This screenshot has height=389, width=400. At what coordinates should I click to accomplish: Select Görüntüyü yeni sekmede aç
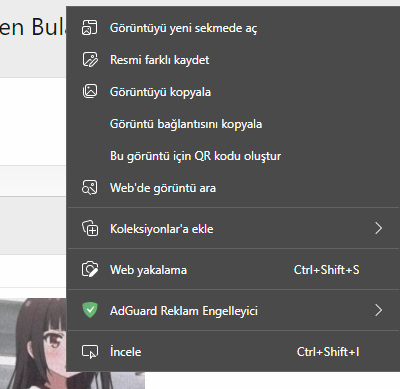click(233, 28)
